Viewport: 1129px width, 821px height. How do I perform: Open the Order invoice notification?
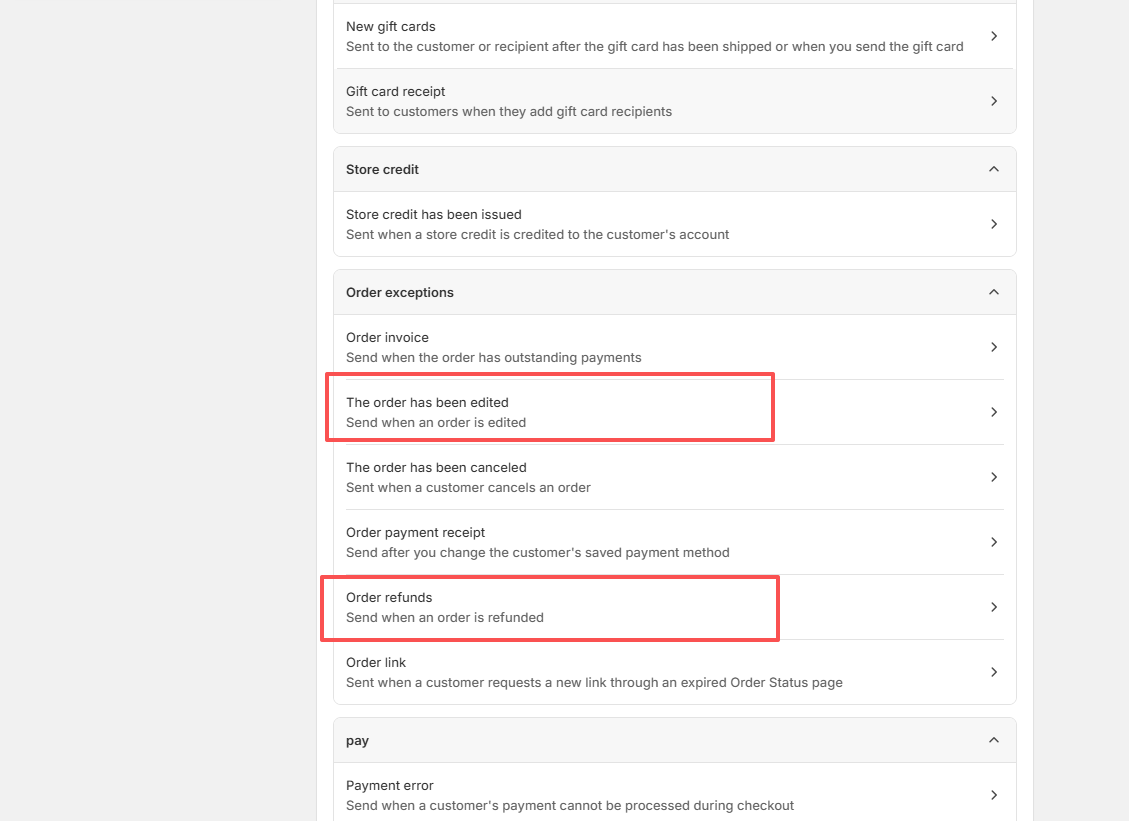(388, 338)
